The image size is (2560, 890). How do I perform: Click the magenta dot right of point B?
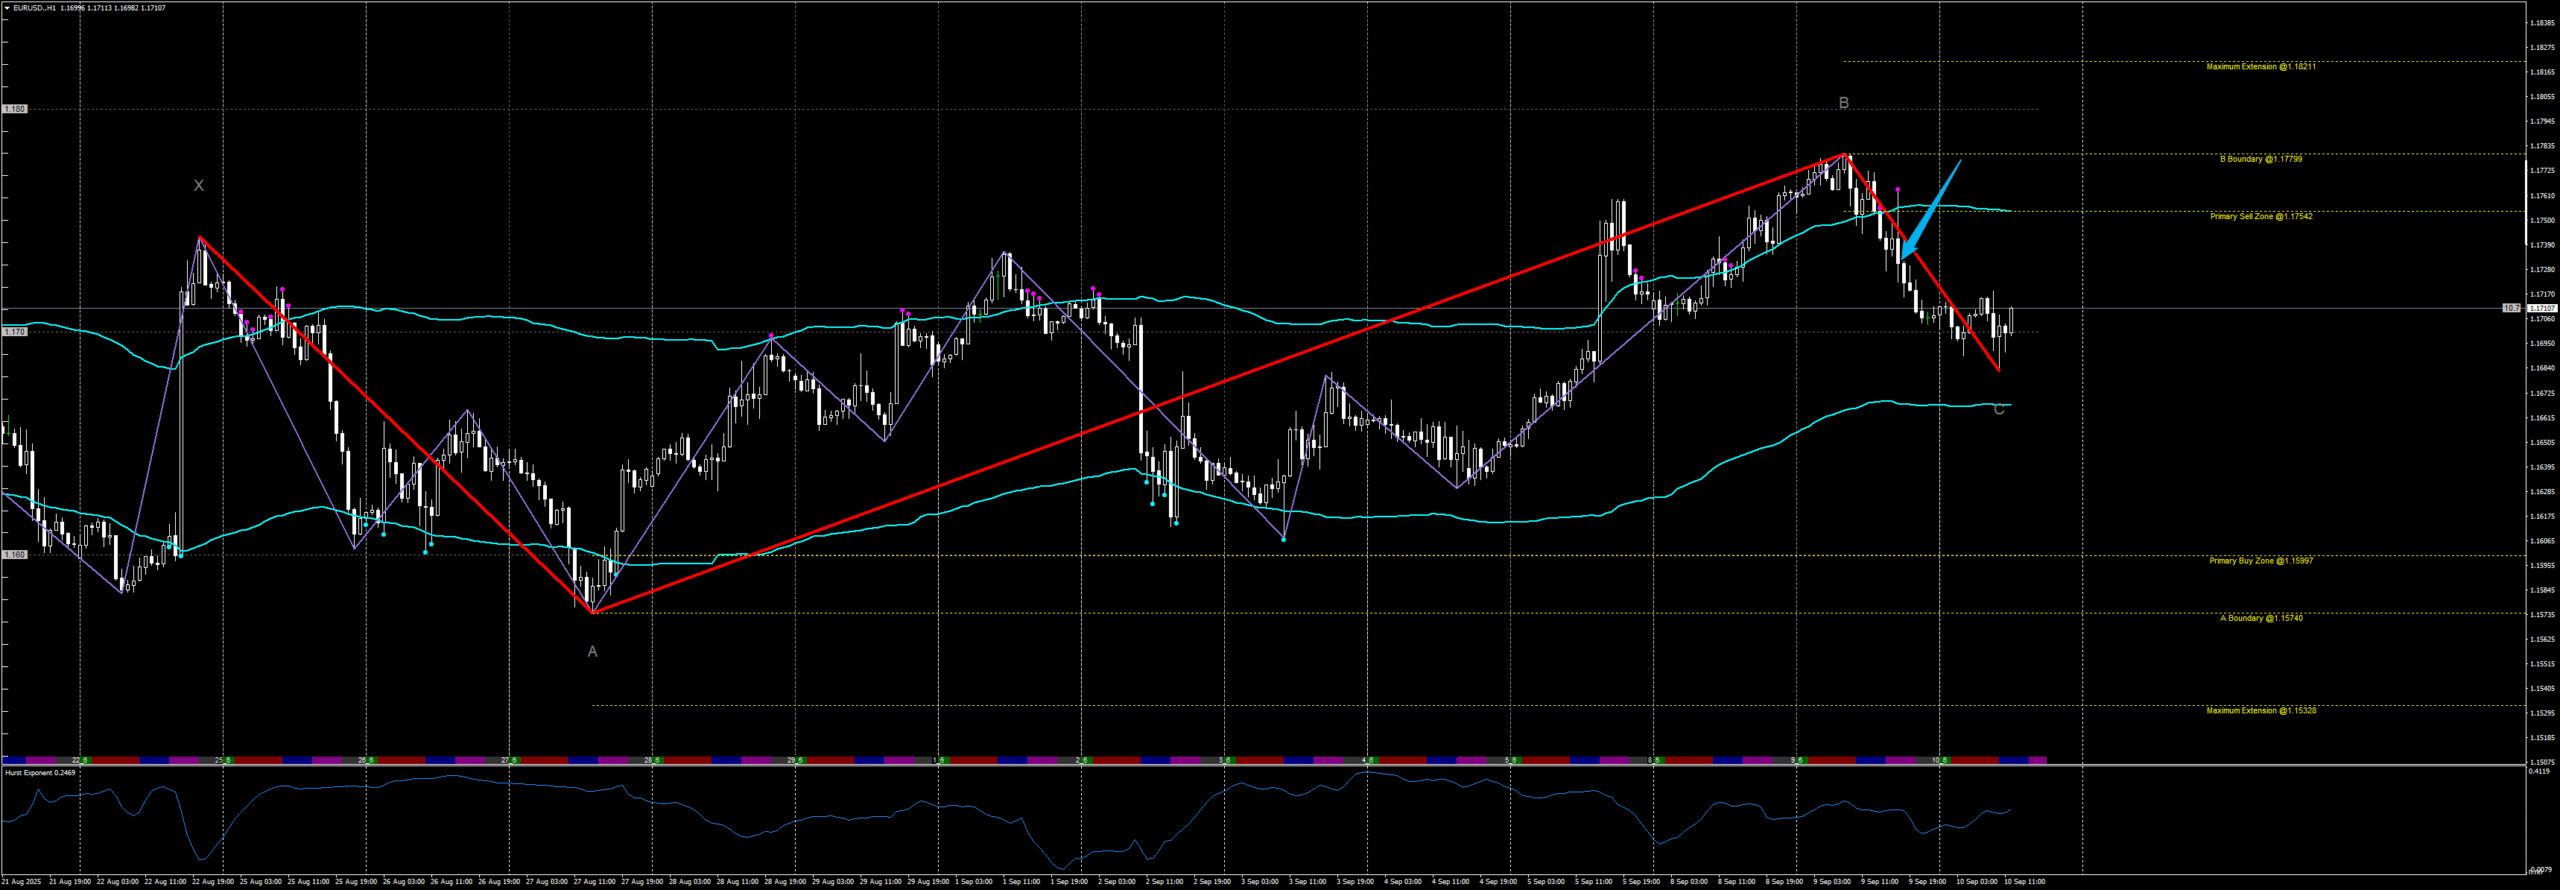(1898, 189)
